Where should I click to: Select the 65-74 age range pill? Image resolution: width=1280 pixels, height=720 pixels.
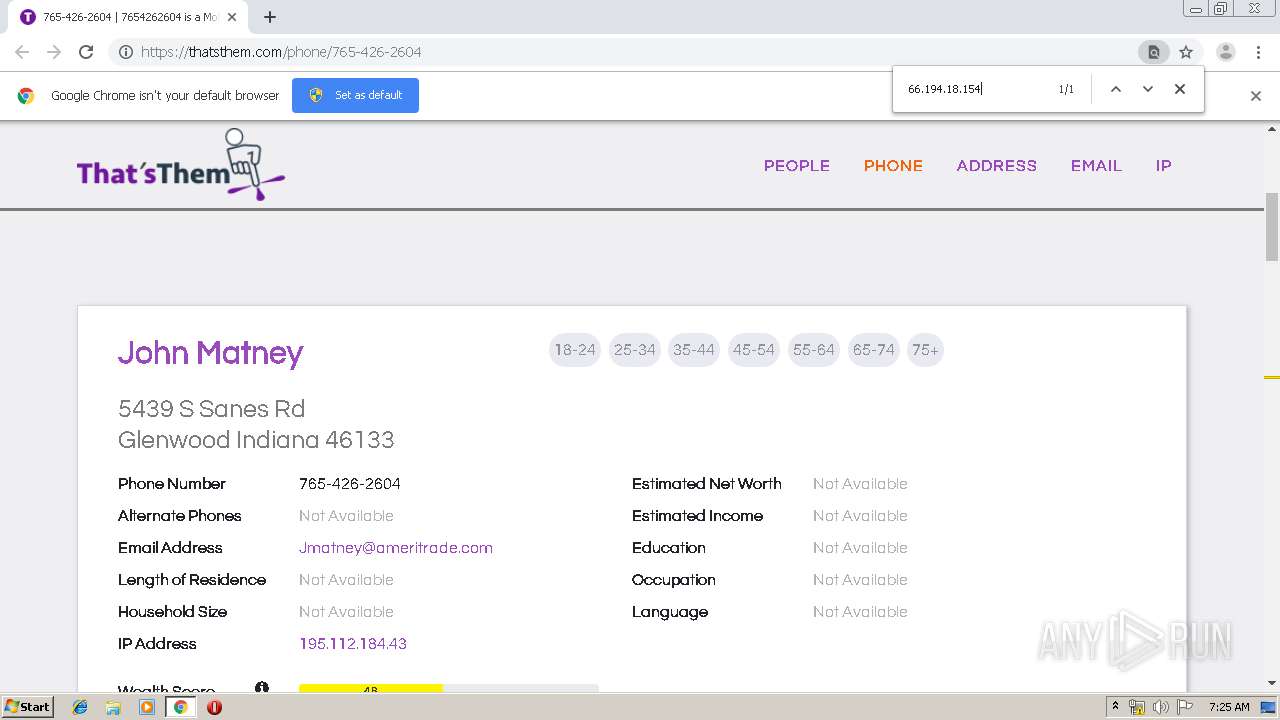point(873,350)
